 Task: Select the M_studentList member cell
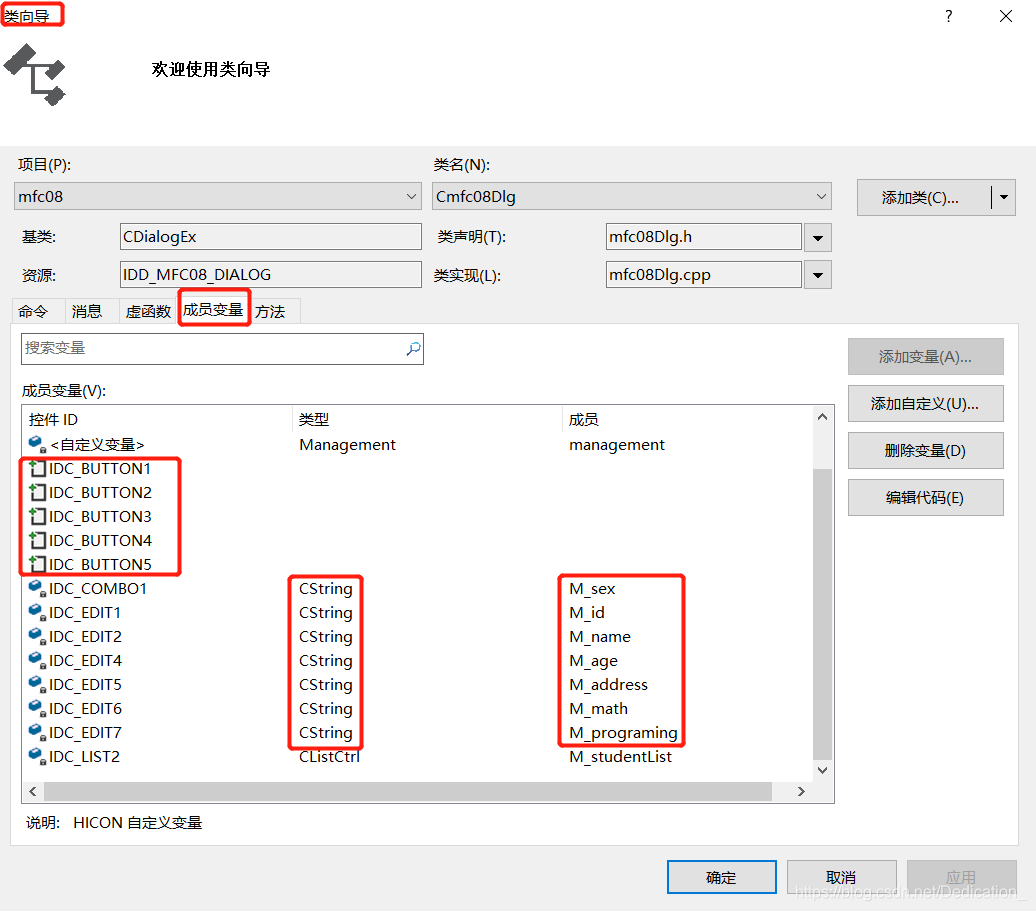(620, 756)
